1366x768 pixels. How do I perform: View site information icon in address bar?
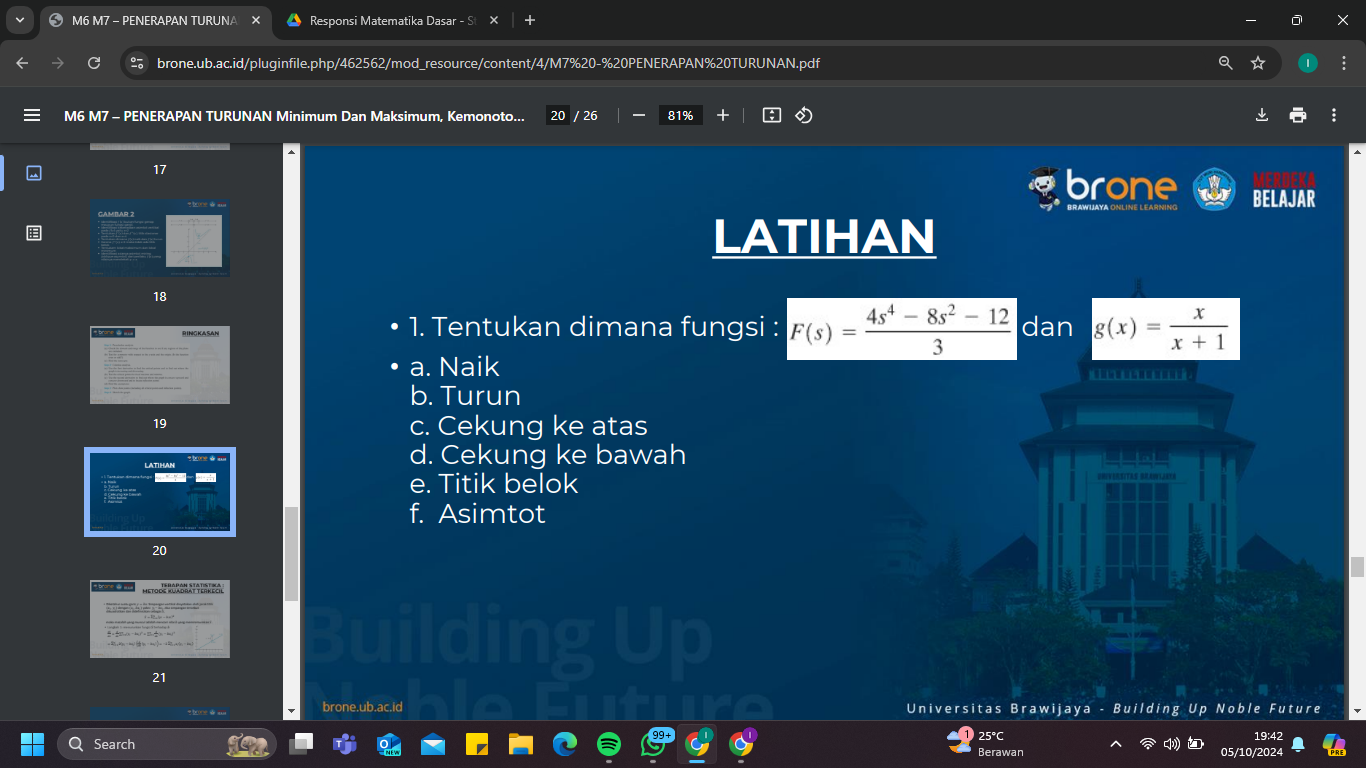coord(138,63)
